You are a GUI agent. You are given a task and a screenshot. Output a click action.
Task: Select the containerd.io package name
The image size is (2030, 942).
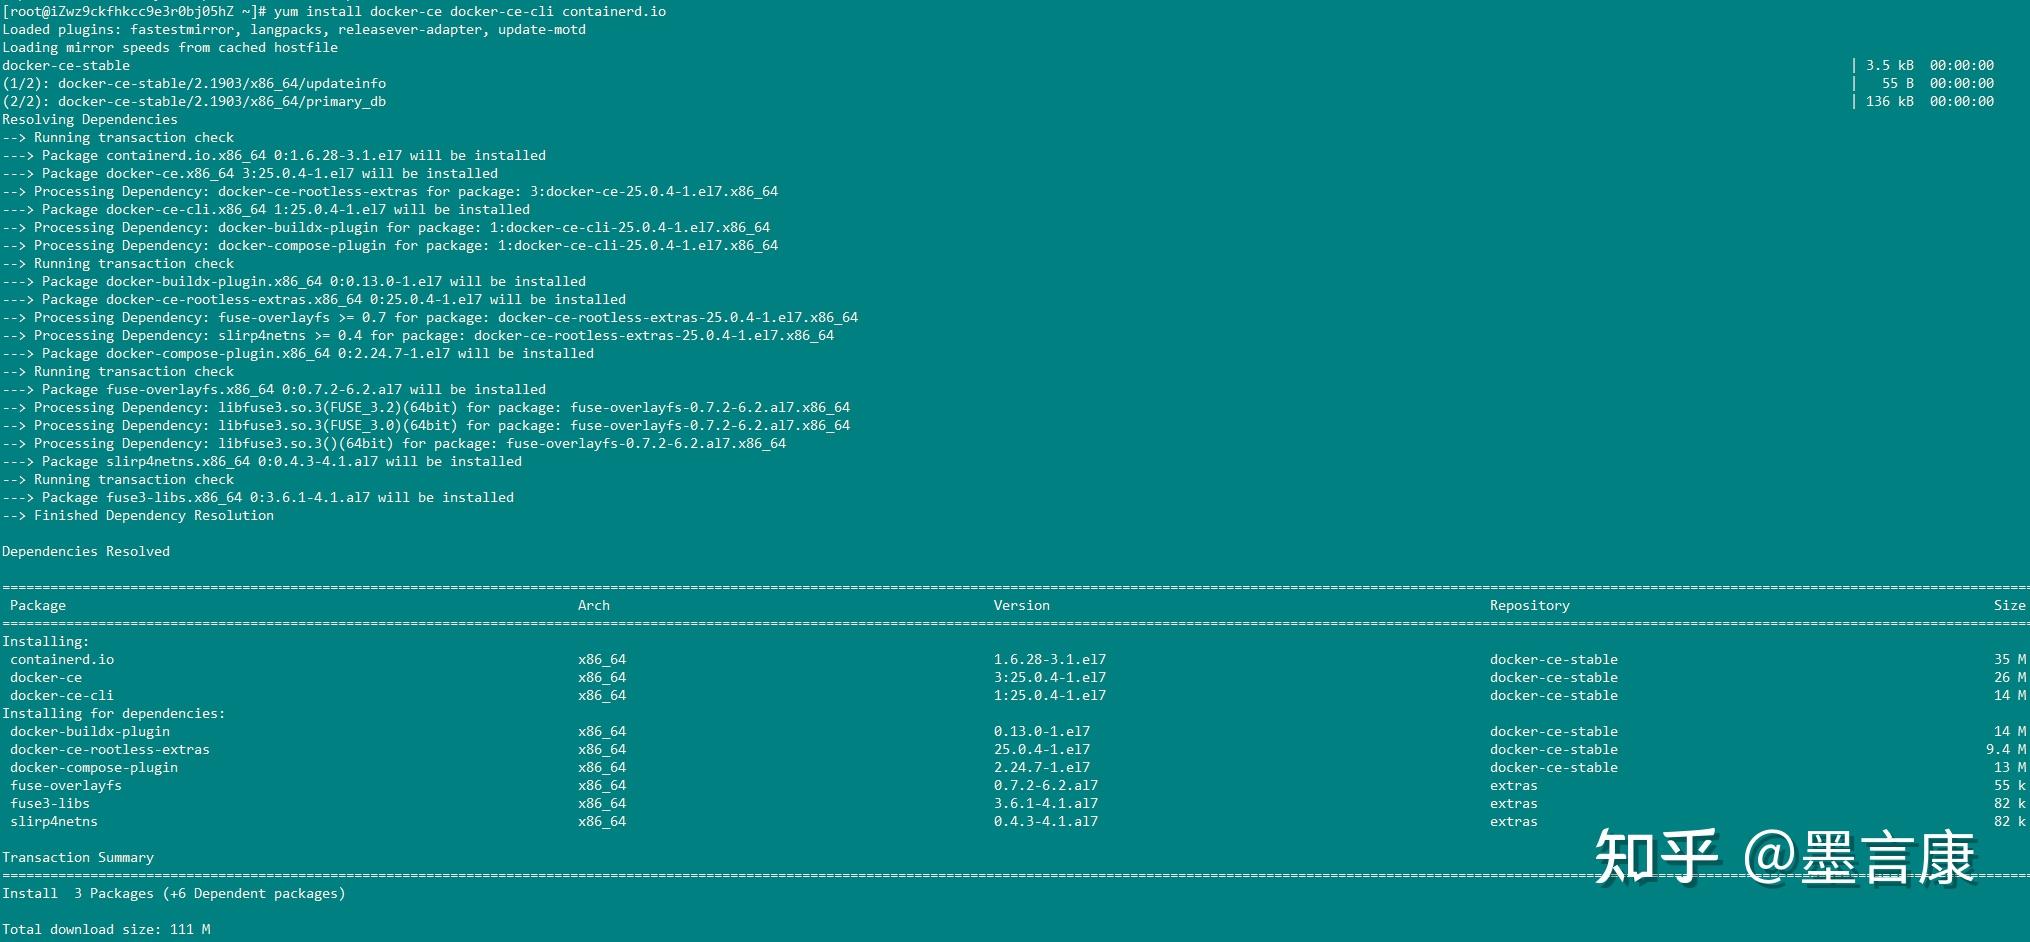pyautogui.click(x=62, y=659)
